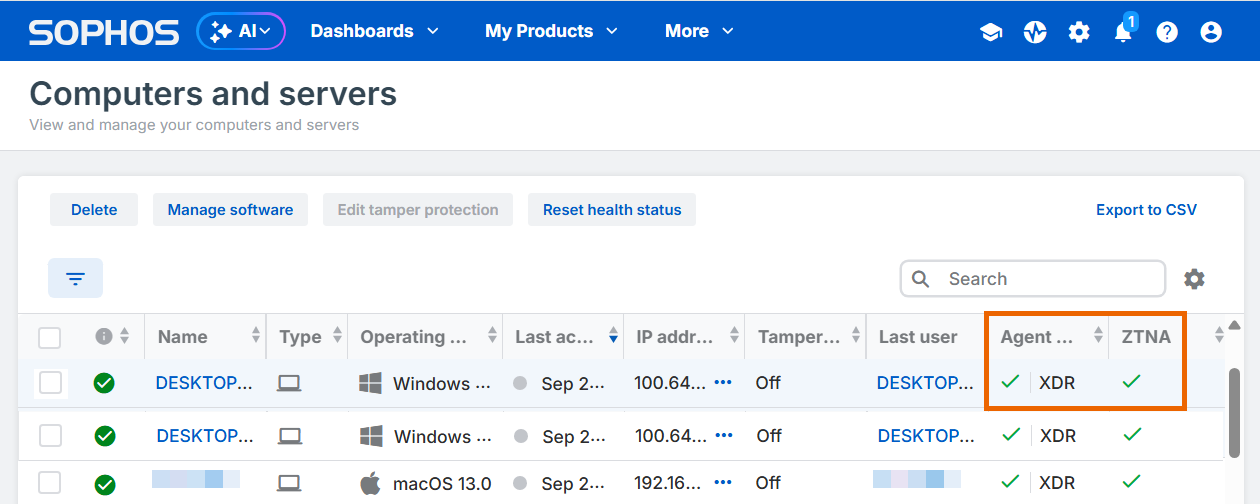
Task: Click the Export to CSV link
Action: pos(1146,210)
